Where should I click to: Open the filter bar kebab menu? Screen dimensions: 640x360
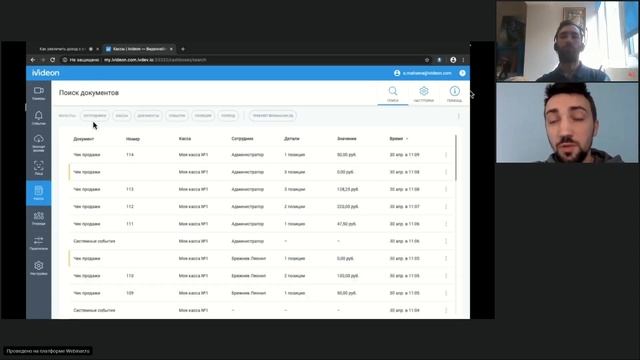click(458, 116)
